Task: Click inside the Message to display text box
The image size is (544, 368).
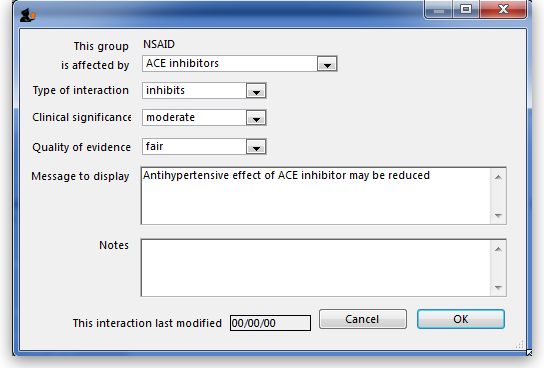Action: 316,196
